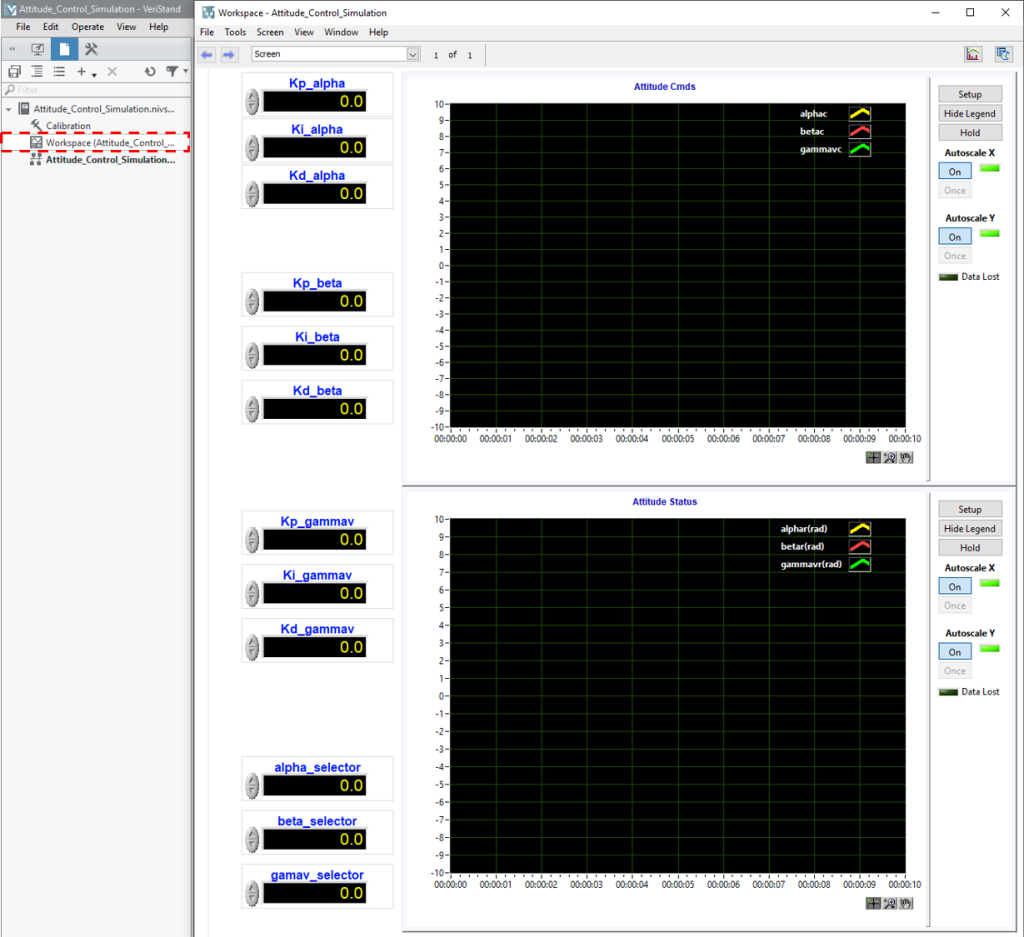The image size is (1024, 937).
Task: Collapse the VeriStand side pane with double chevron
Action: (x=12, y=49)
